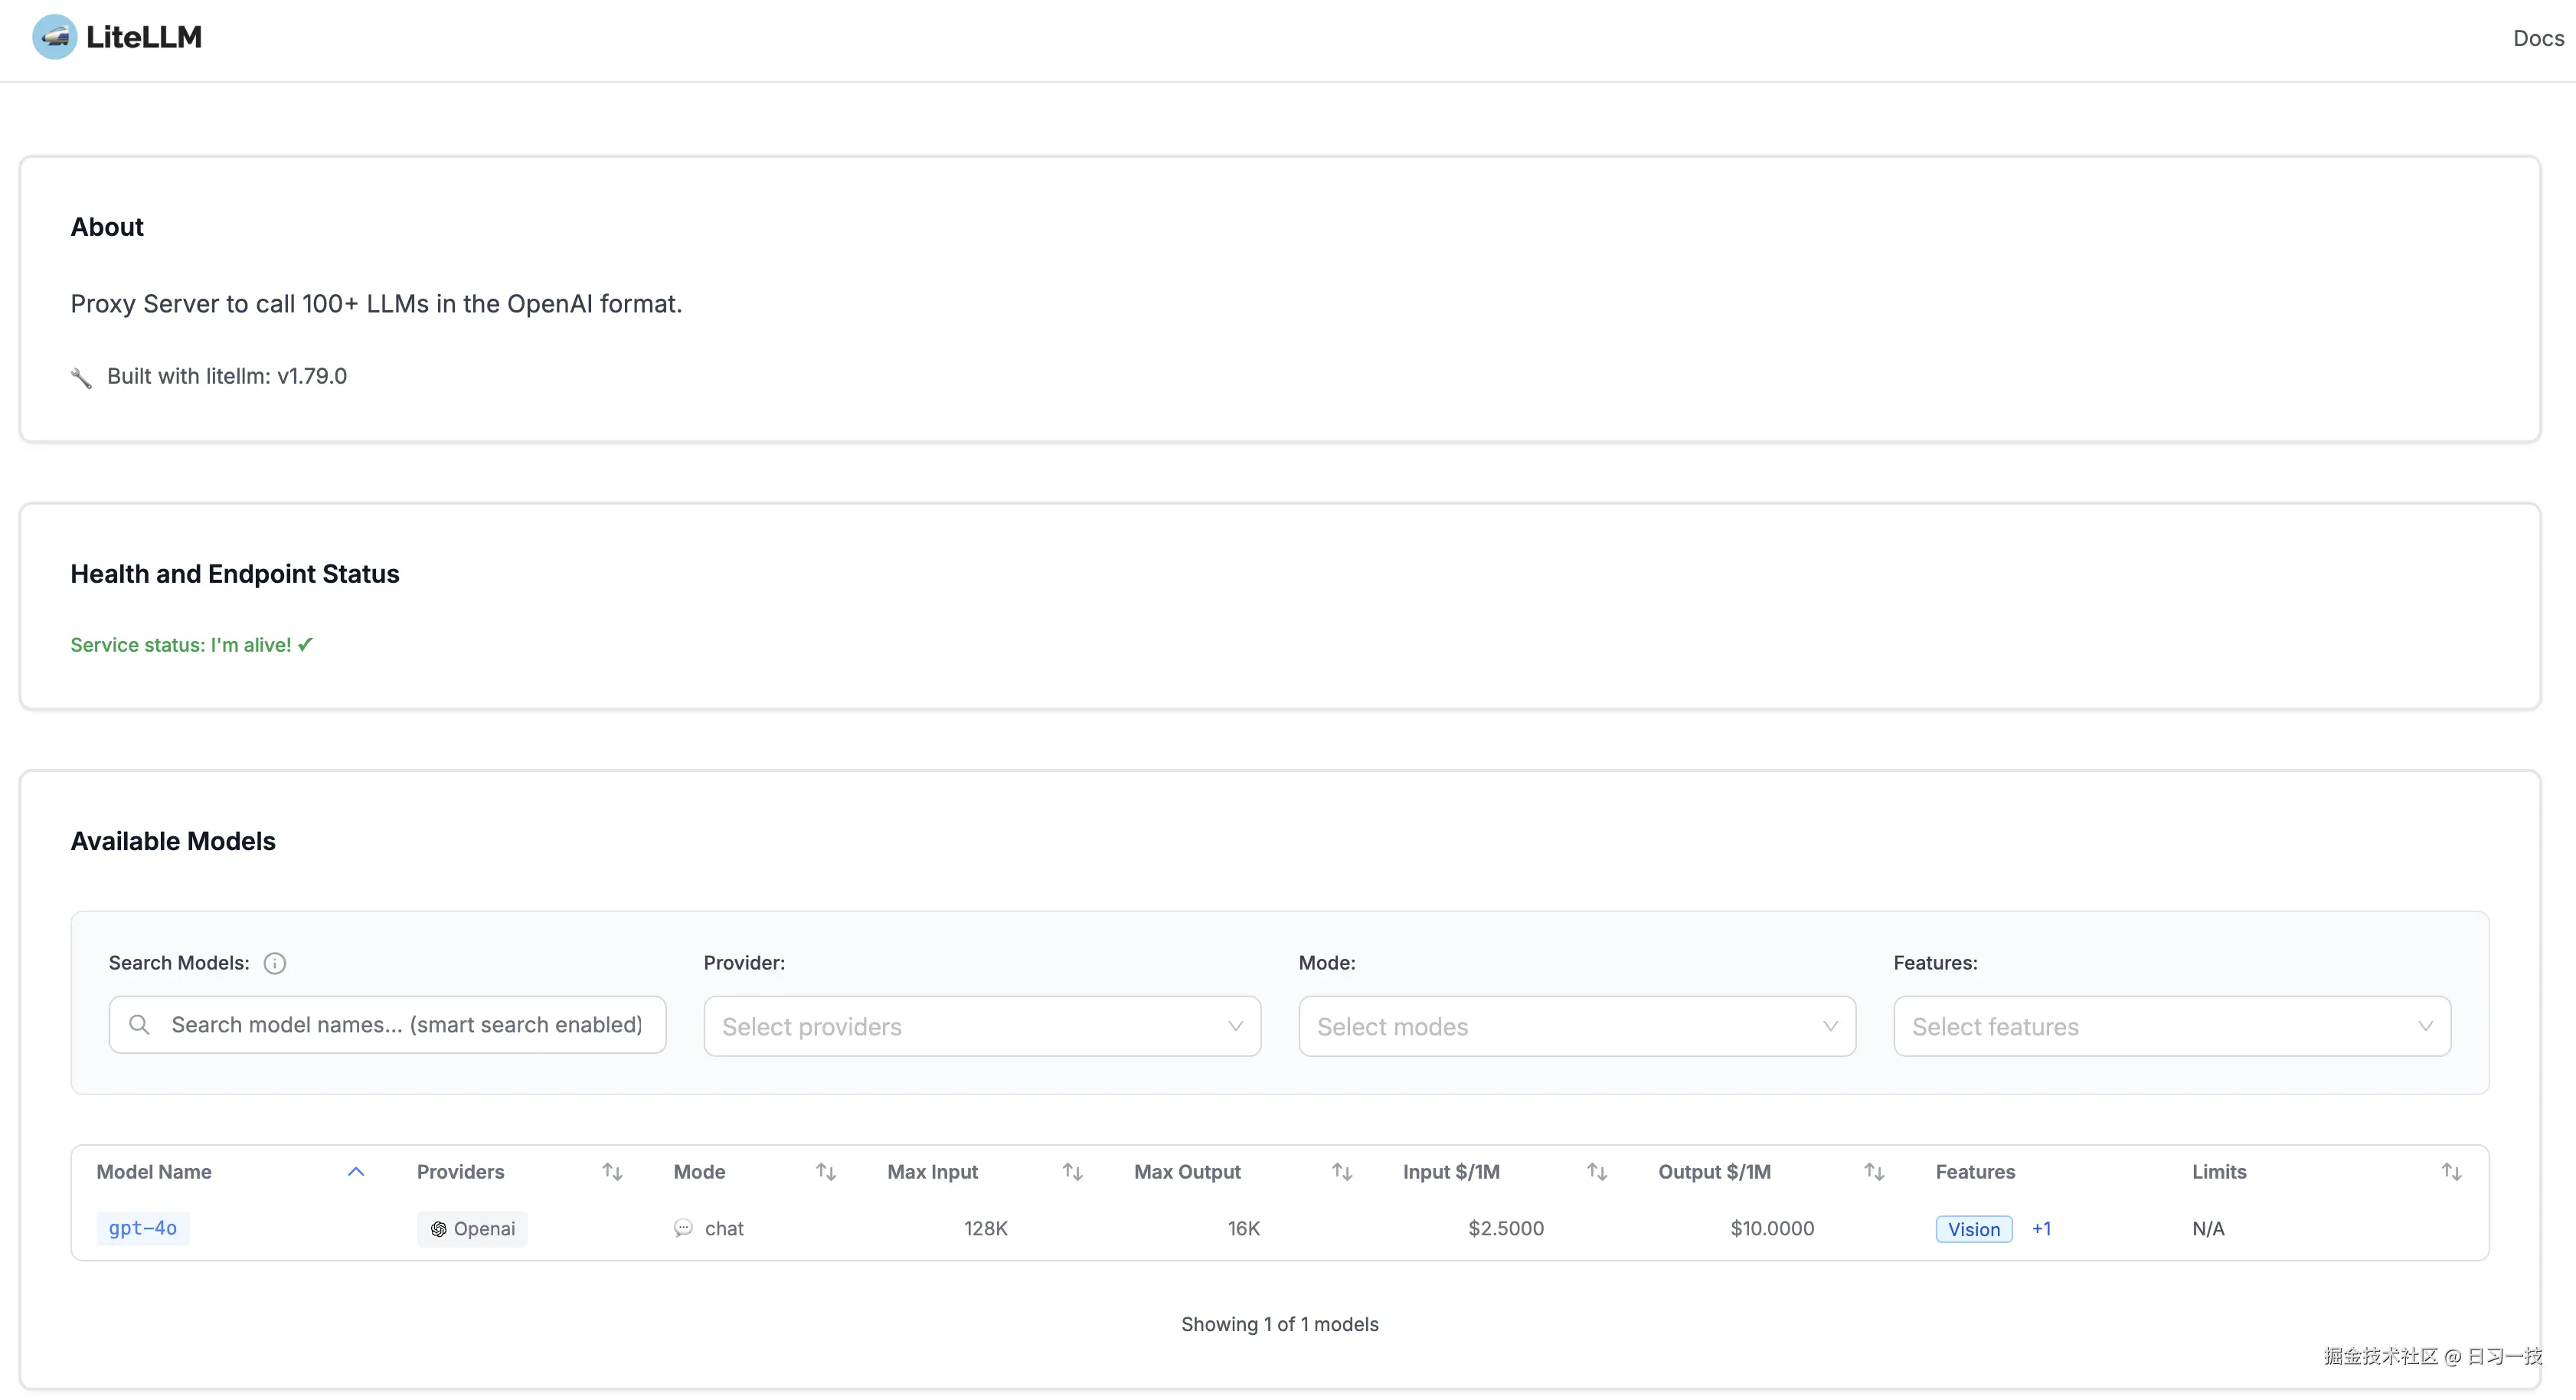Open the Docs menu item
The width and height of the screenshot is (2576, 1400).
2537,38
